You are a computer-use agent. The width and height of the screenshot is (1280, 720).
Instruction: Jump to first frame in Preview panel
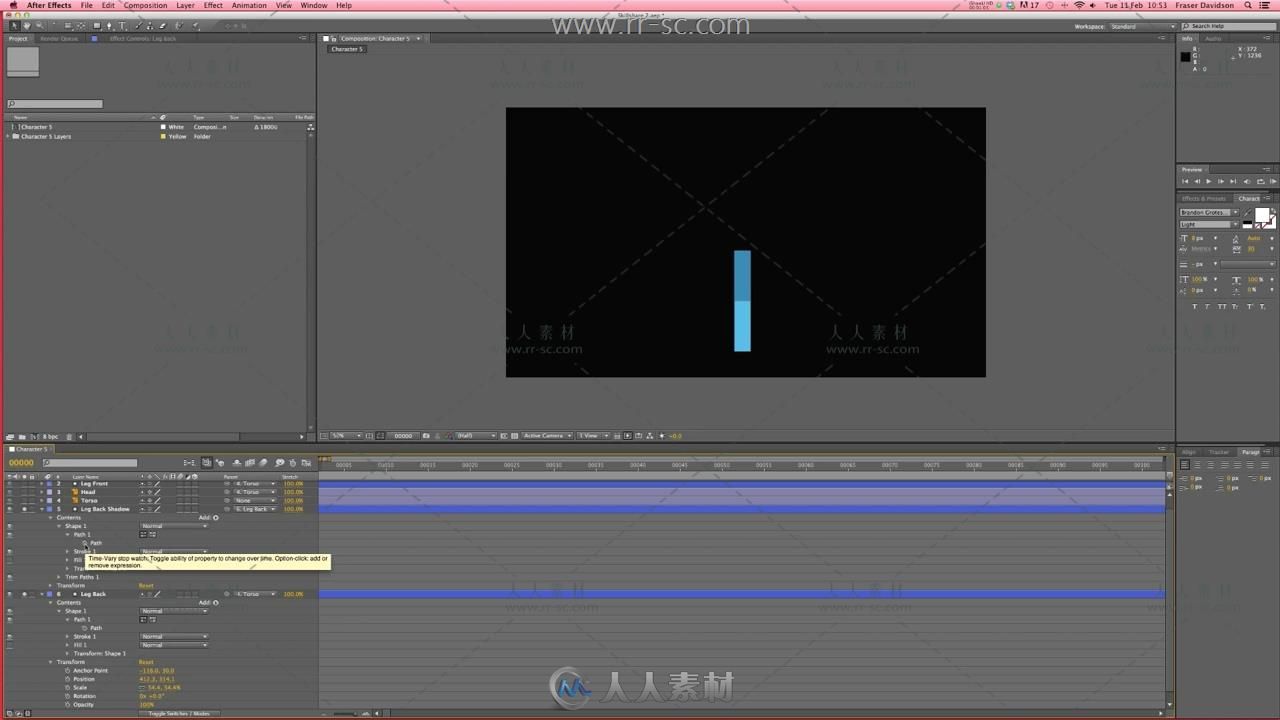[1186, 181]
